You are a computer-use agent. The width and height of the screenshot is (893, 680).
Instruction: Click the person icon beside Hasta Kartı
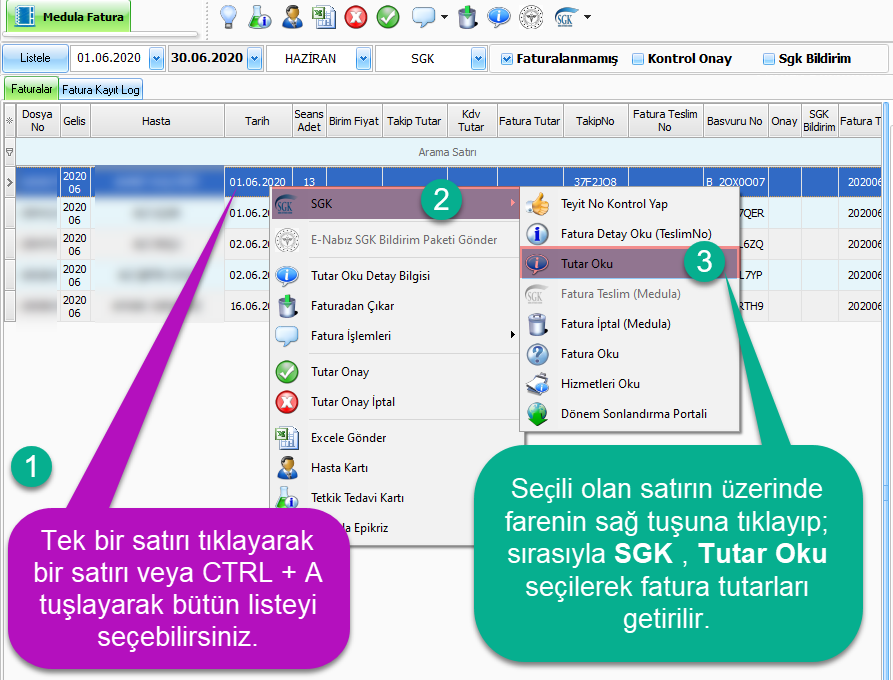click(x=287, y=468)
